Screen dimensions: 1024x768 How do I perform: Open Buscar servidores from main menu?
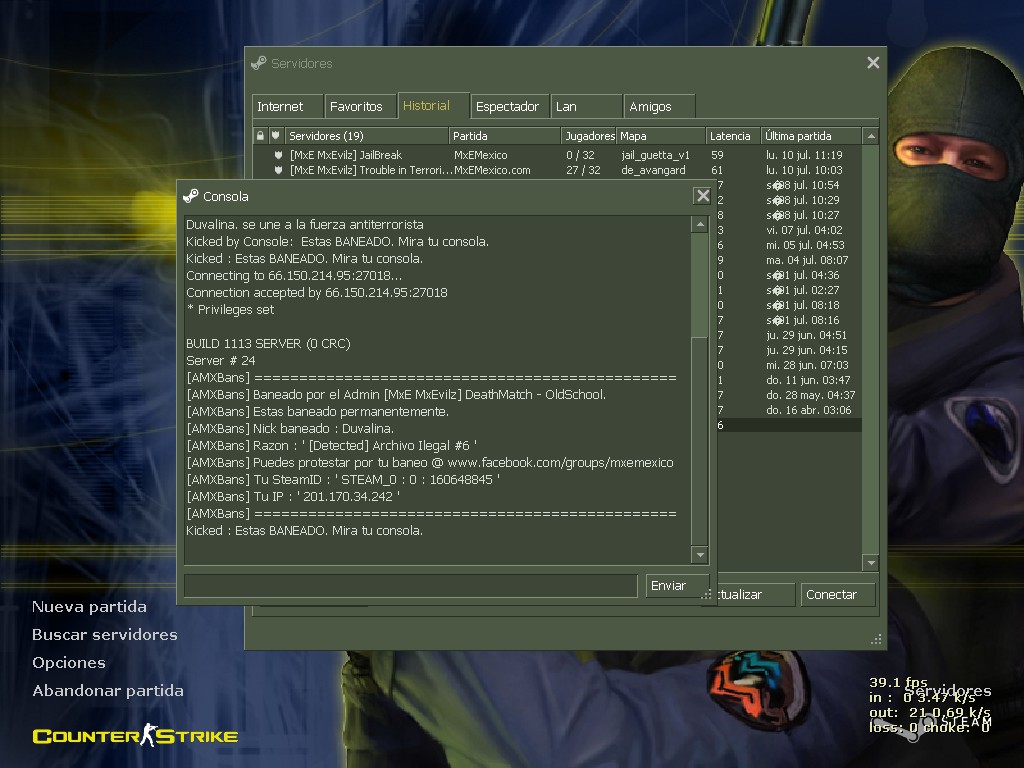(x=104, y=634)
